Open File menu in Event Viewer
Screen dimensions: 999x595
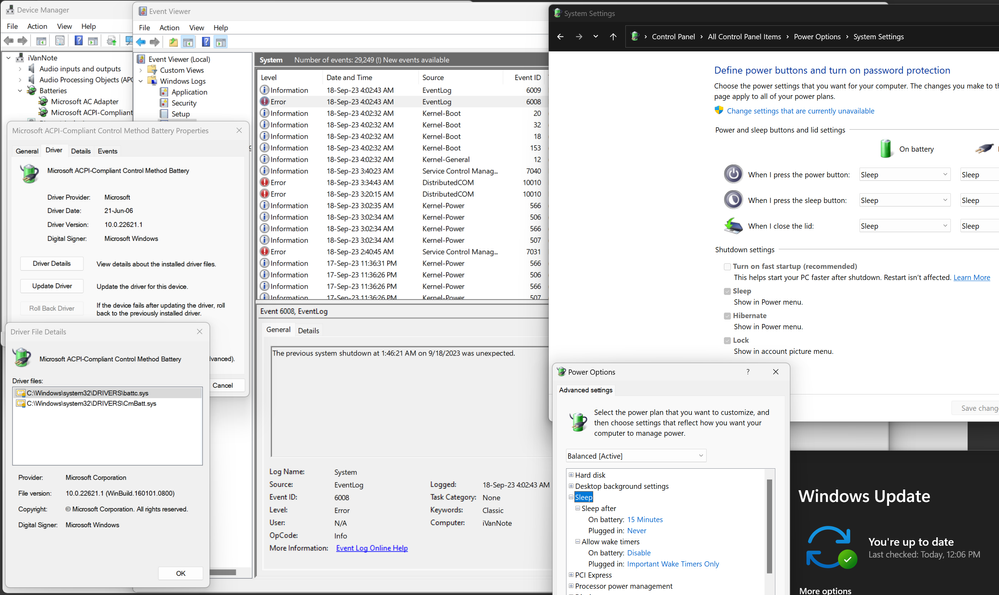coord(145,27)
